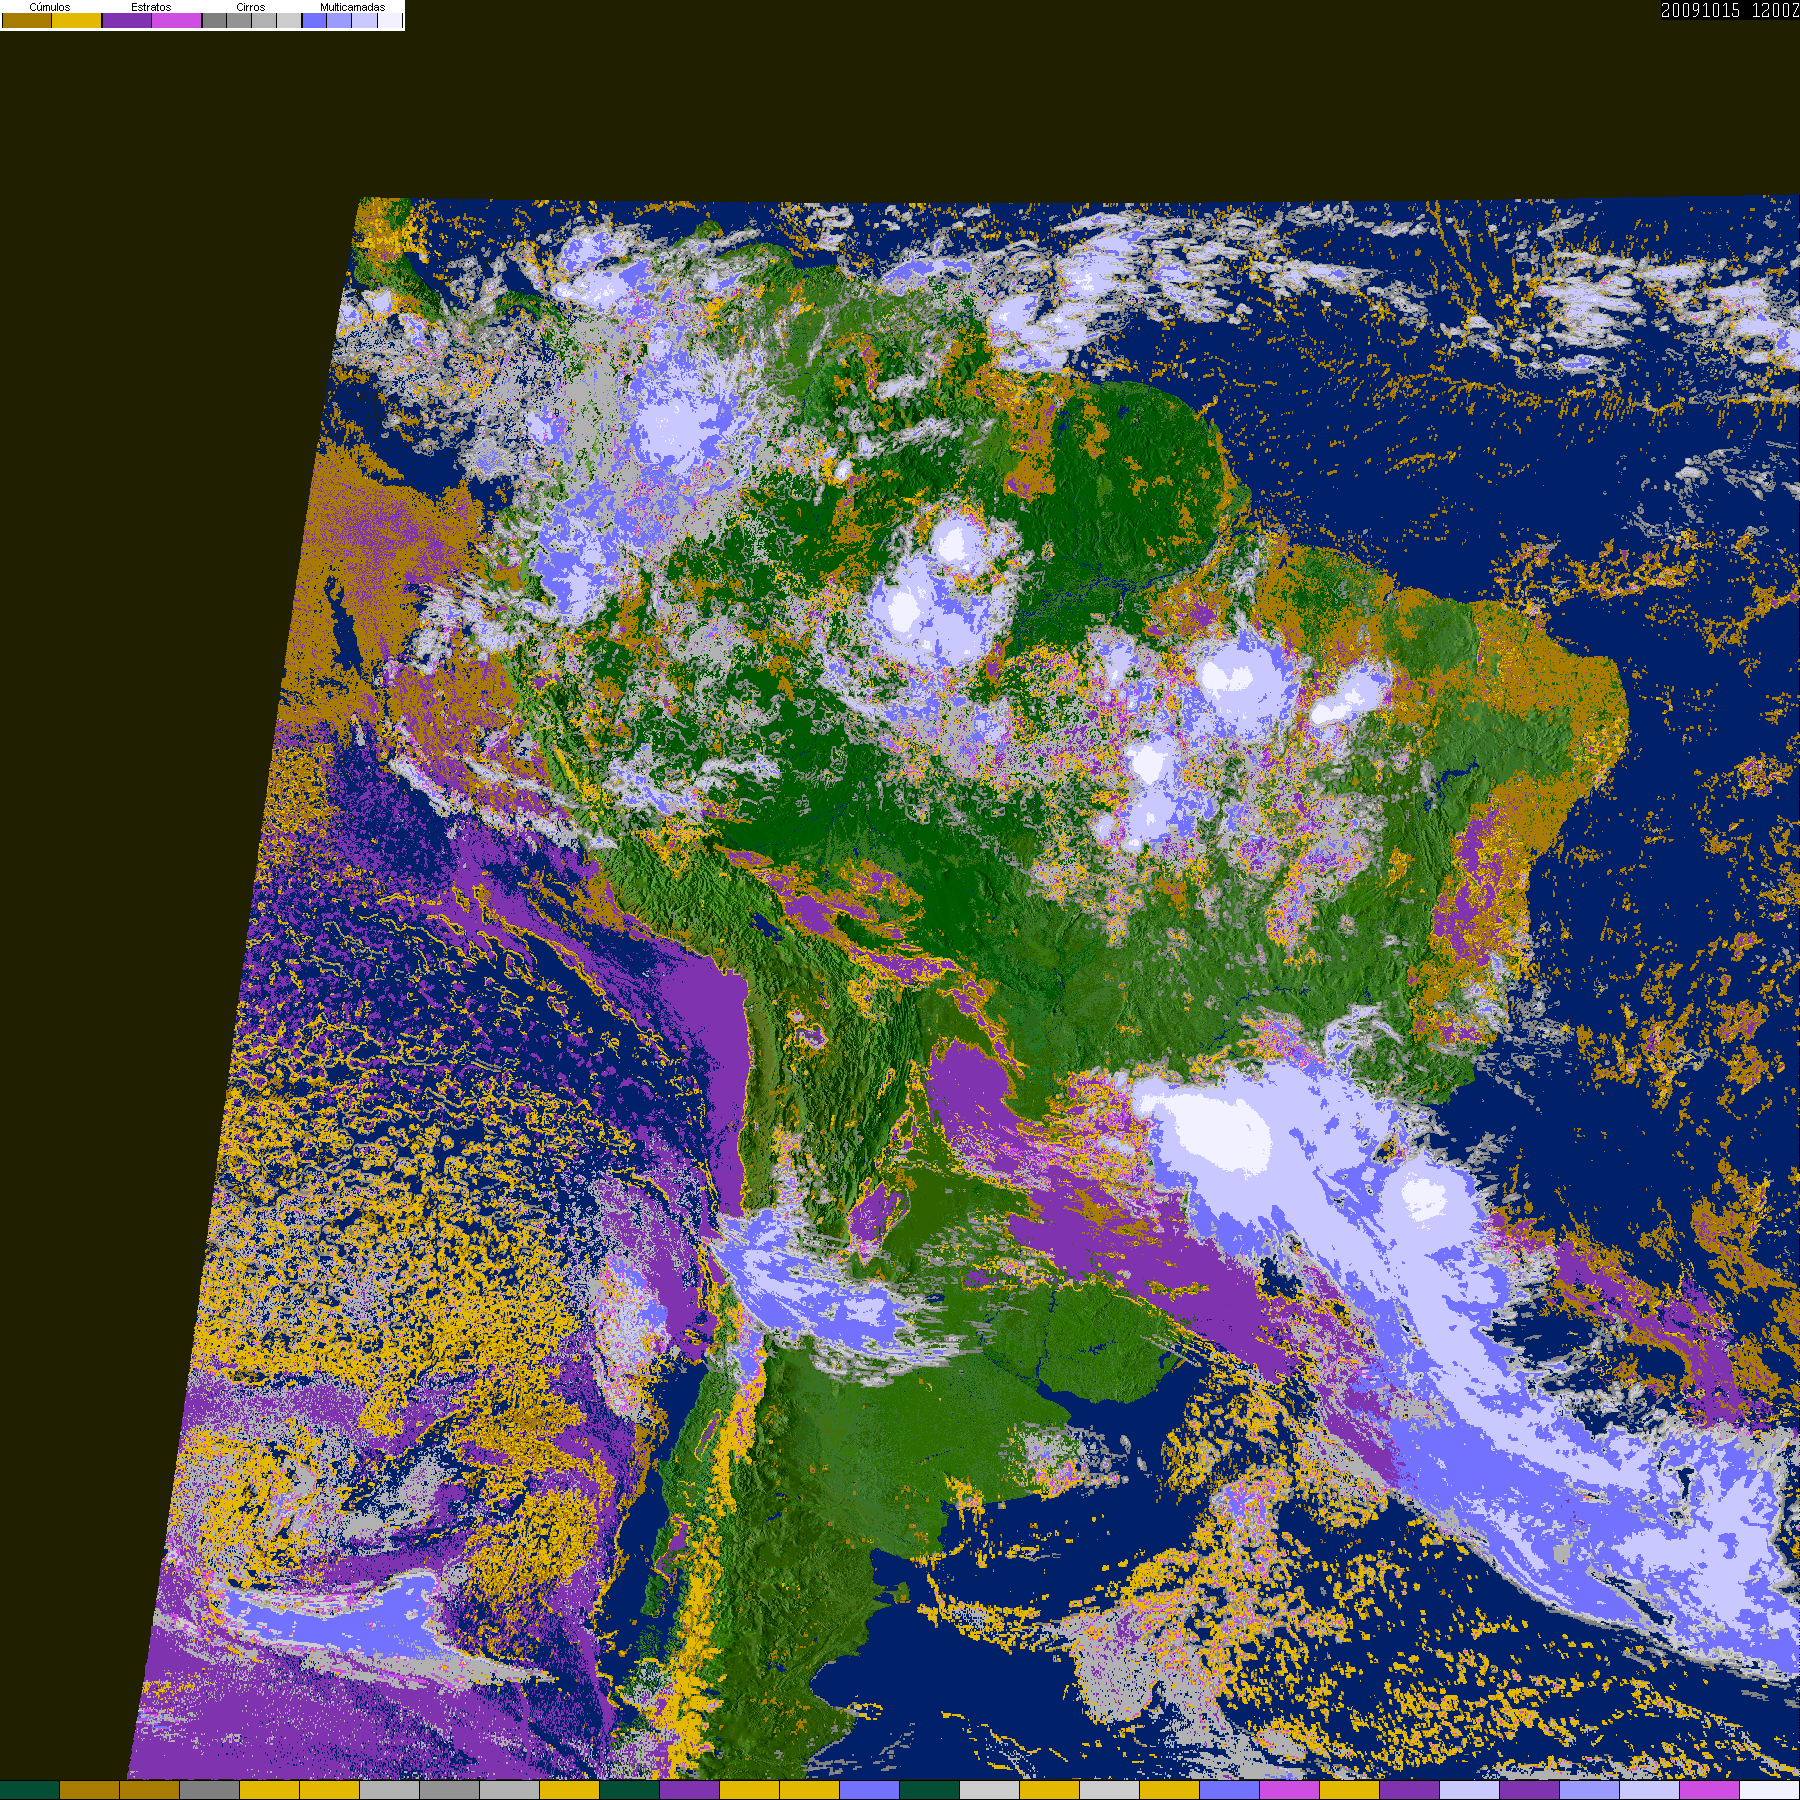Click the darkest grey Cirros legend swatch
1800x1800 pixels.
(x=214, y=20)
